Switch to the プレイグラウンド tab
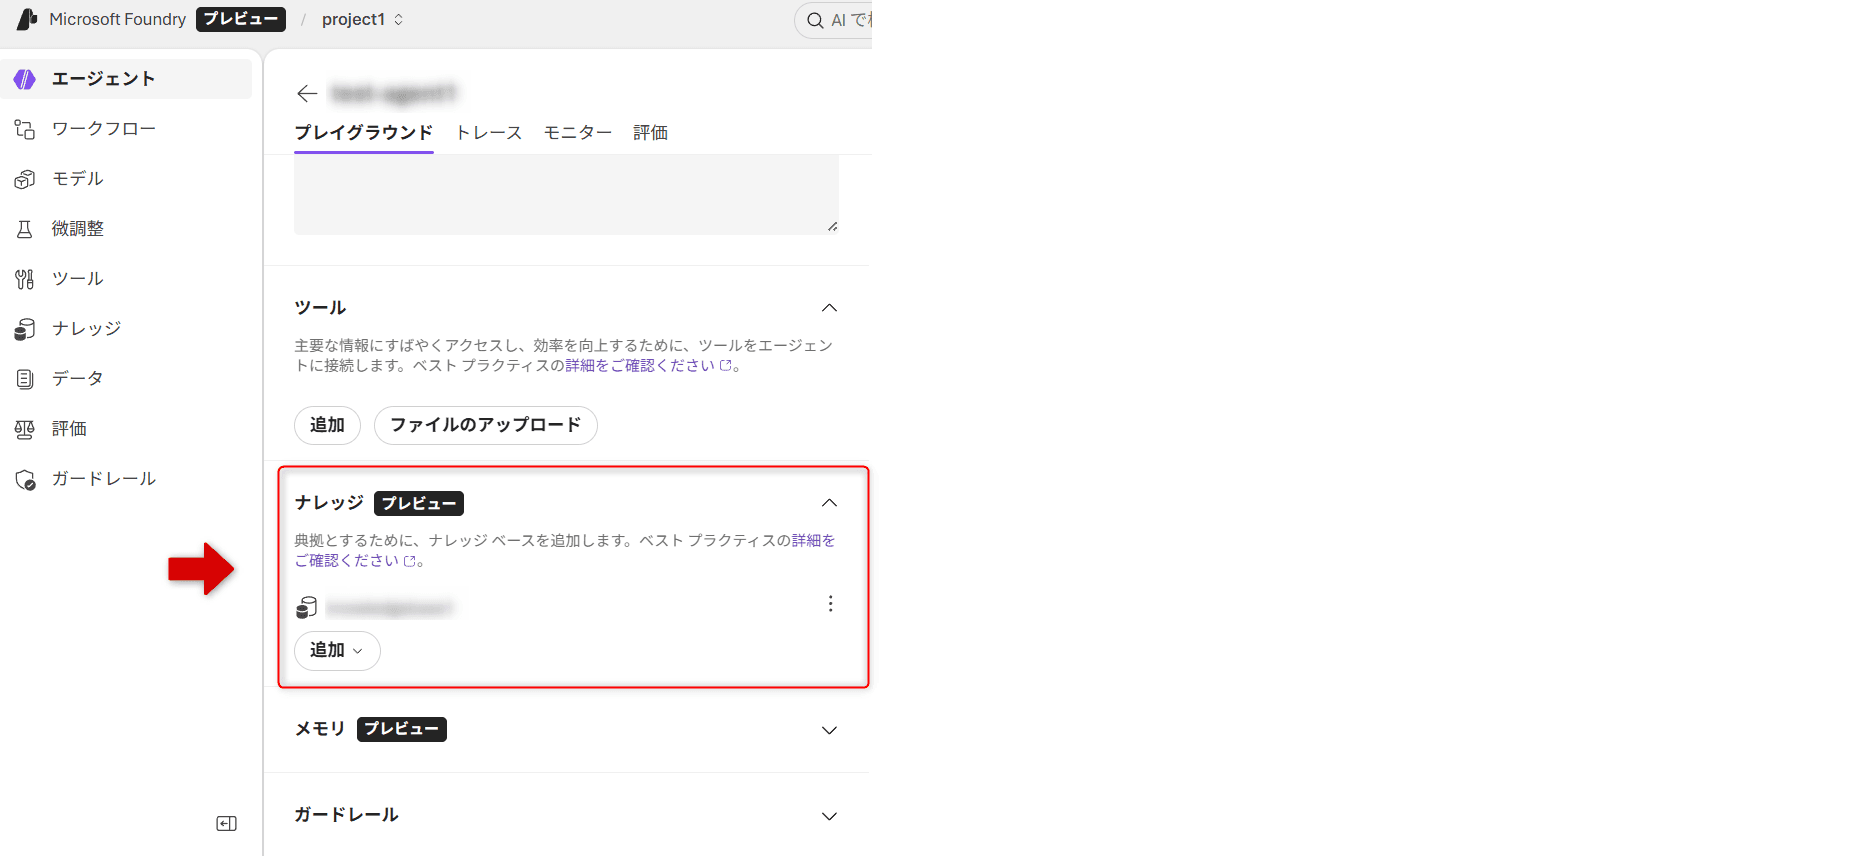Image resolution: width=1863 pixels, height=856 pixels. point(364,133)
